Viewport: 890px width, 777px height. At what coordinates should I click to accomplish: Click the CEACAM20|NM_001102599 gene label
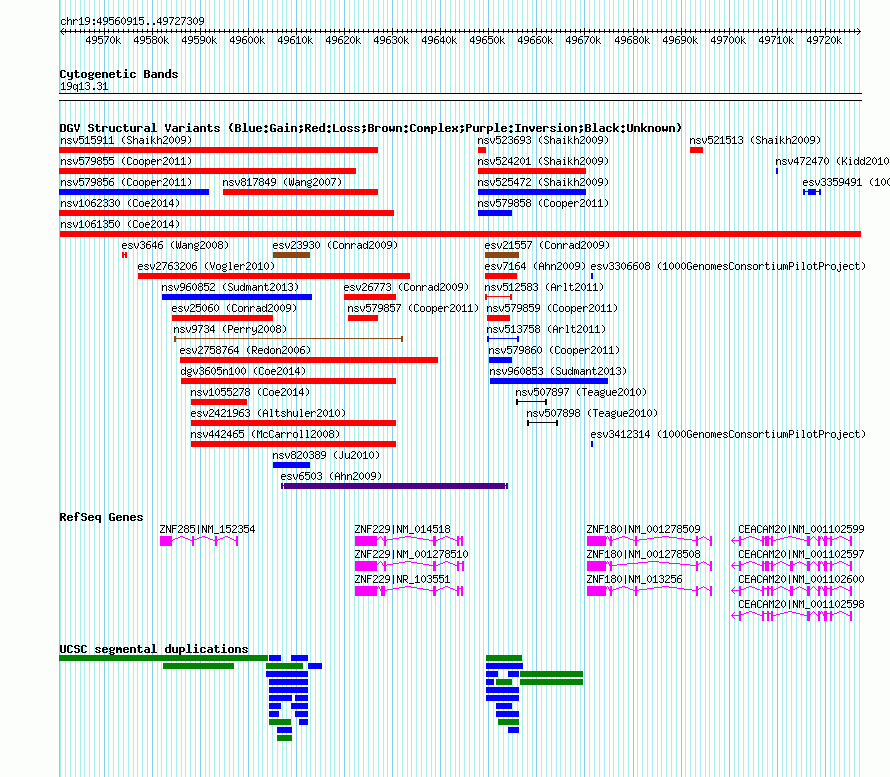pos(801,529)
